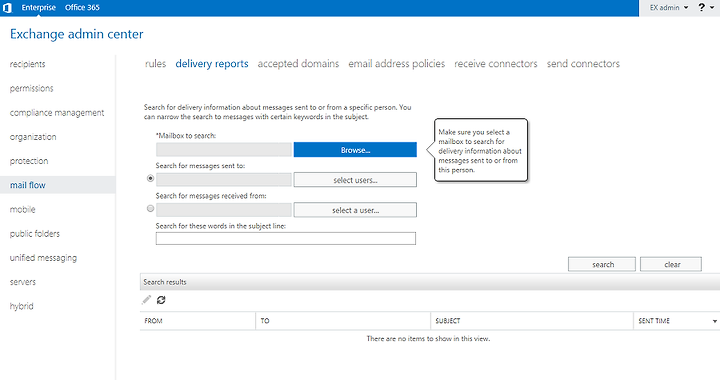Select the messages received from radio button
Viewport: 720px width, 380px height.
pyautogui.click(x=150, y=209)
